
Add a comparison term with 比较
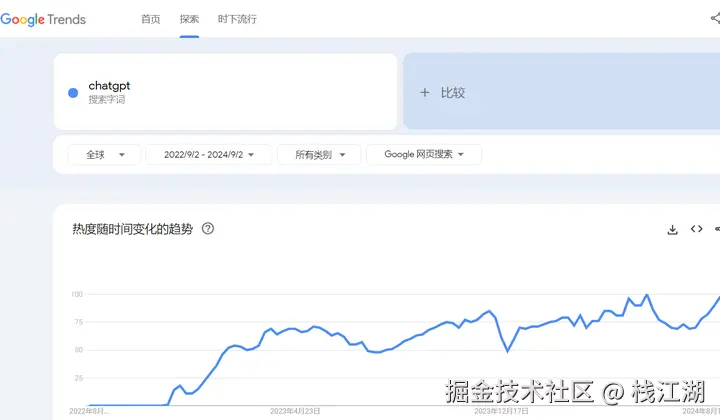click(x=561, y=91)
